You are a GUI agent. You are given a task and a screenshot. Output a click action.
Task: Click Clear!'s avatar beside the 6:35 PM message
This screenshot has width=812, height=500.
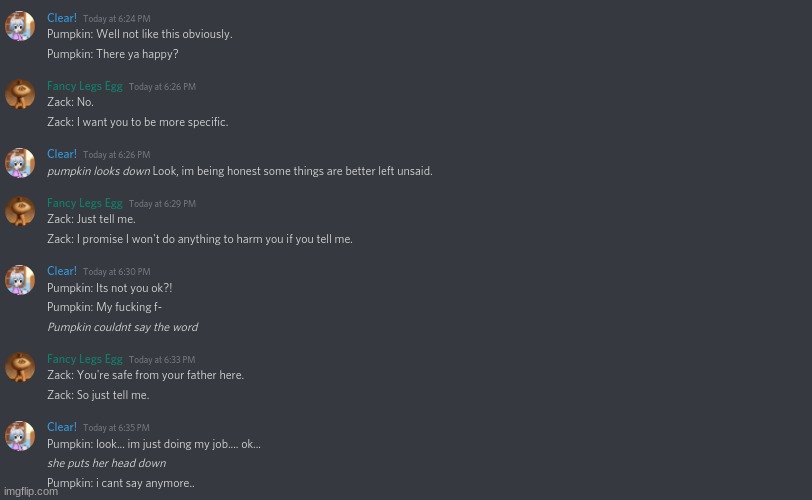pyautogui.click(x=20, y=436)
